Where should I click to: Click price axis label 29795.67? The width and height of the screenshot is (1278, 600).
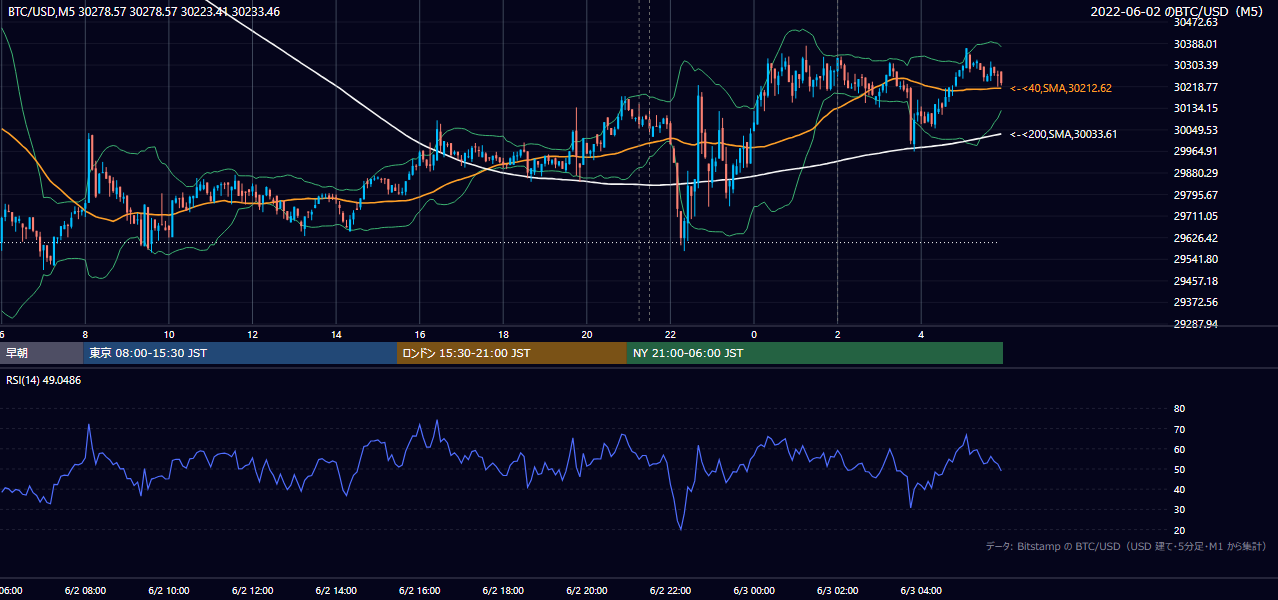click(1195, 195)
